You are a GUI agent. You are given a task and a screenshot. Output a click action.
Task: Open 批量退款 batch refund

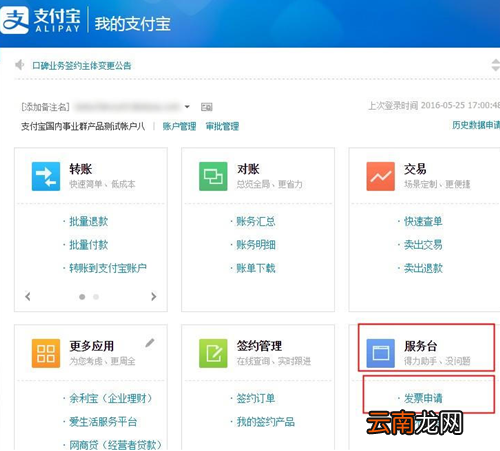[x=89, y=221]
